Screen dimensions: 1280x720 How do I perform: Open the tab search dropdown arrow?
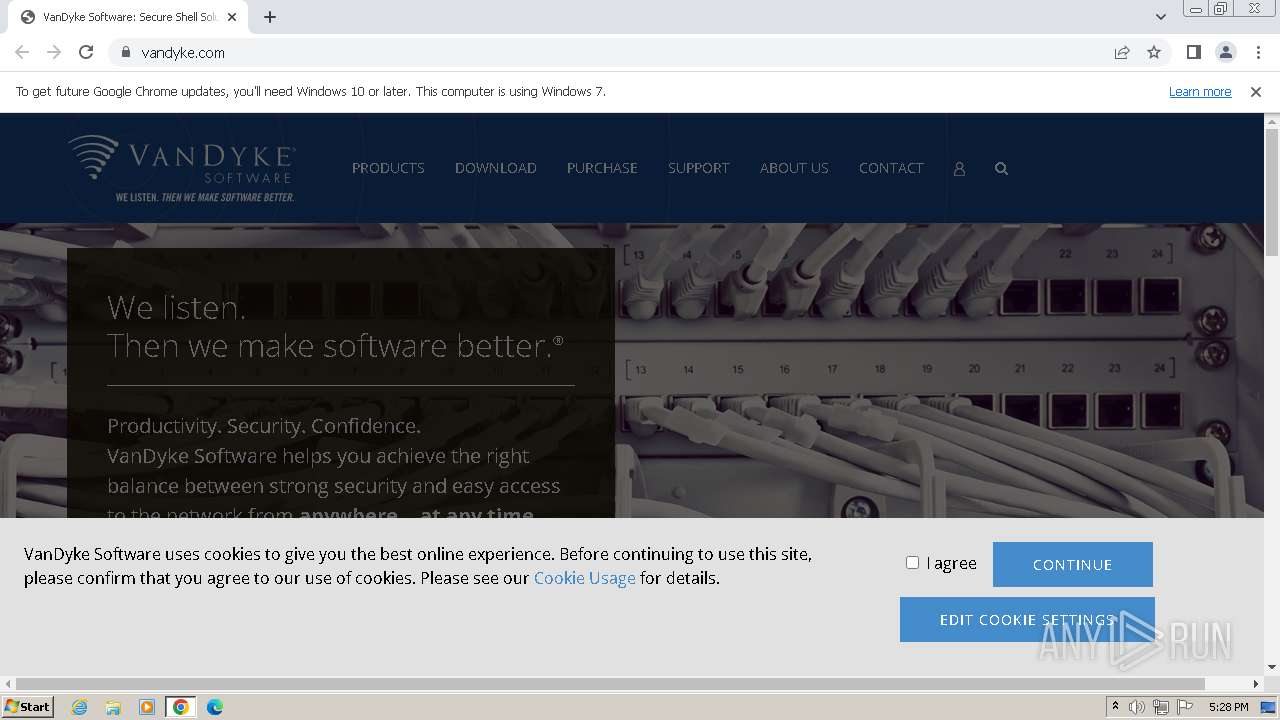(1161, 17)
